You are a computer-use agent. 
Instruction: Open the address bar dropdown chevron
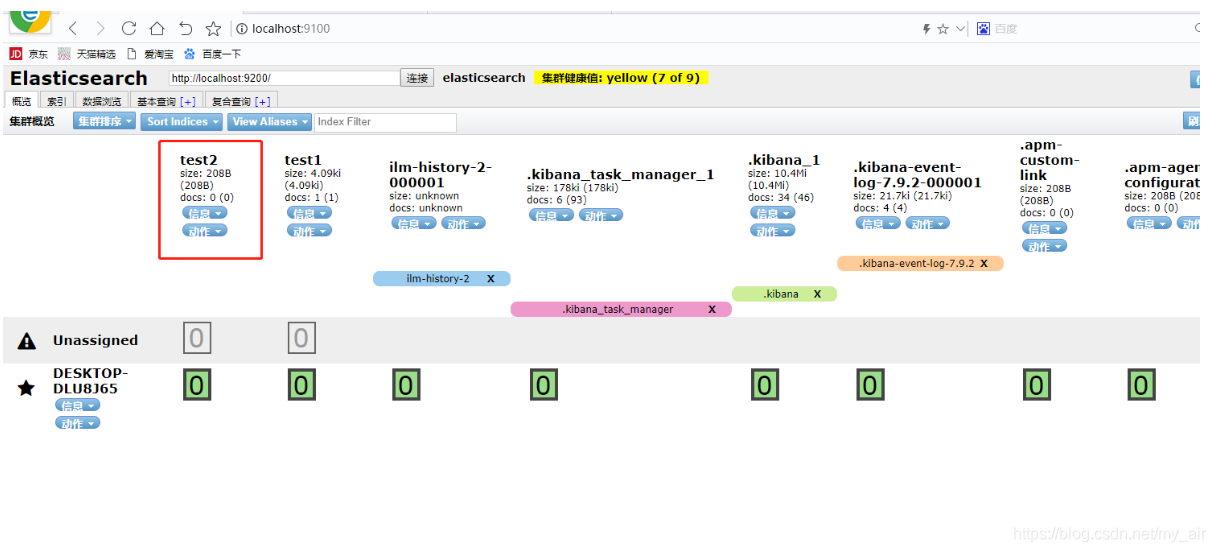(961, 29)
